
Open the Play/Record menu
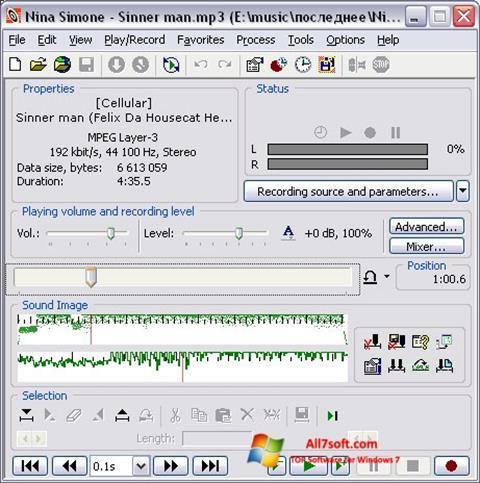tap(135, 40)
